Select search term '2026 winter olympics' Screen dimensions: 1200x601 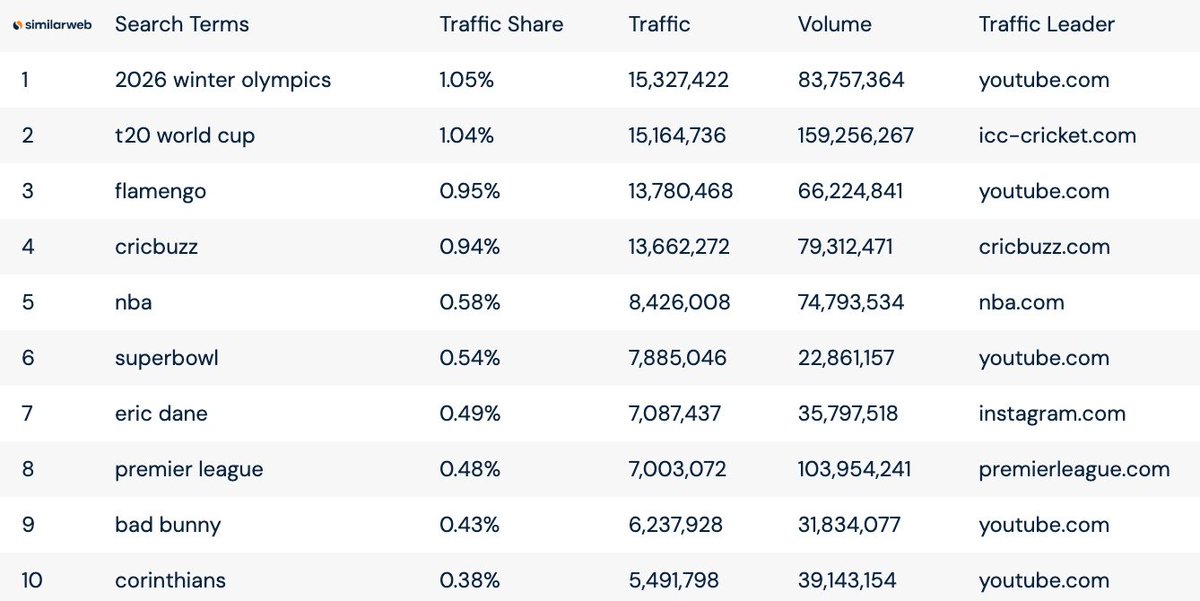point(223,80)
